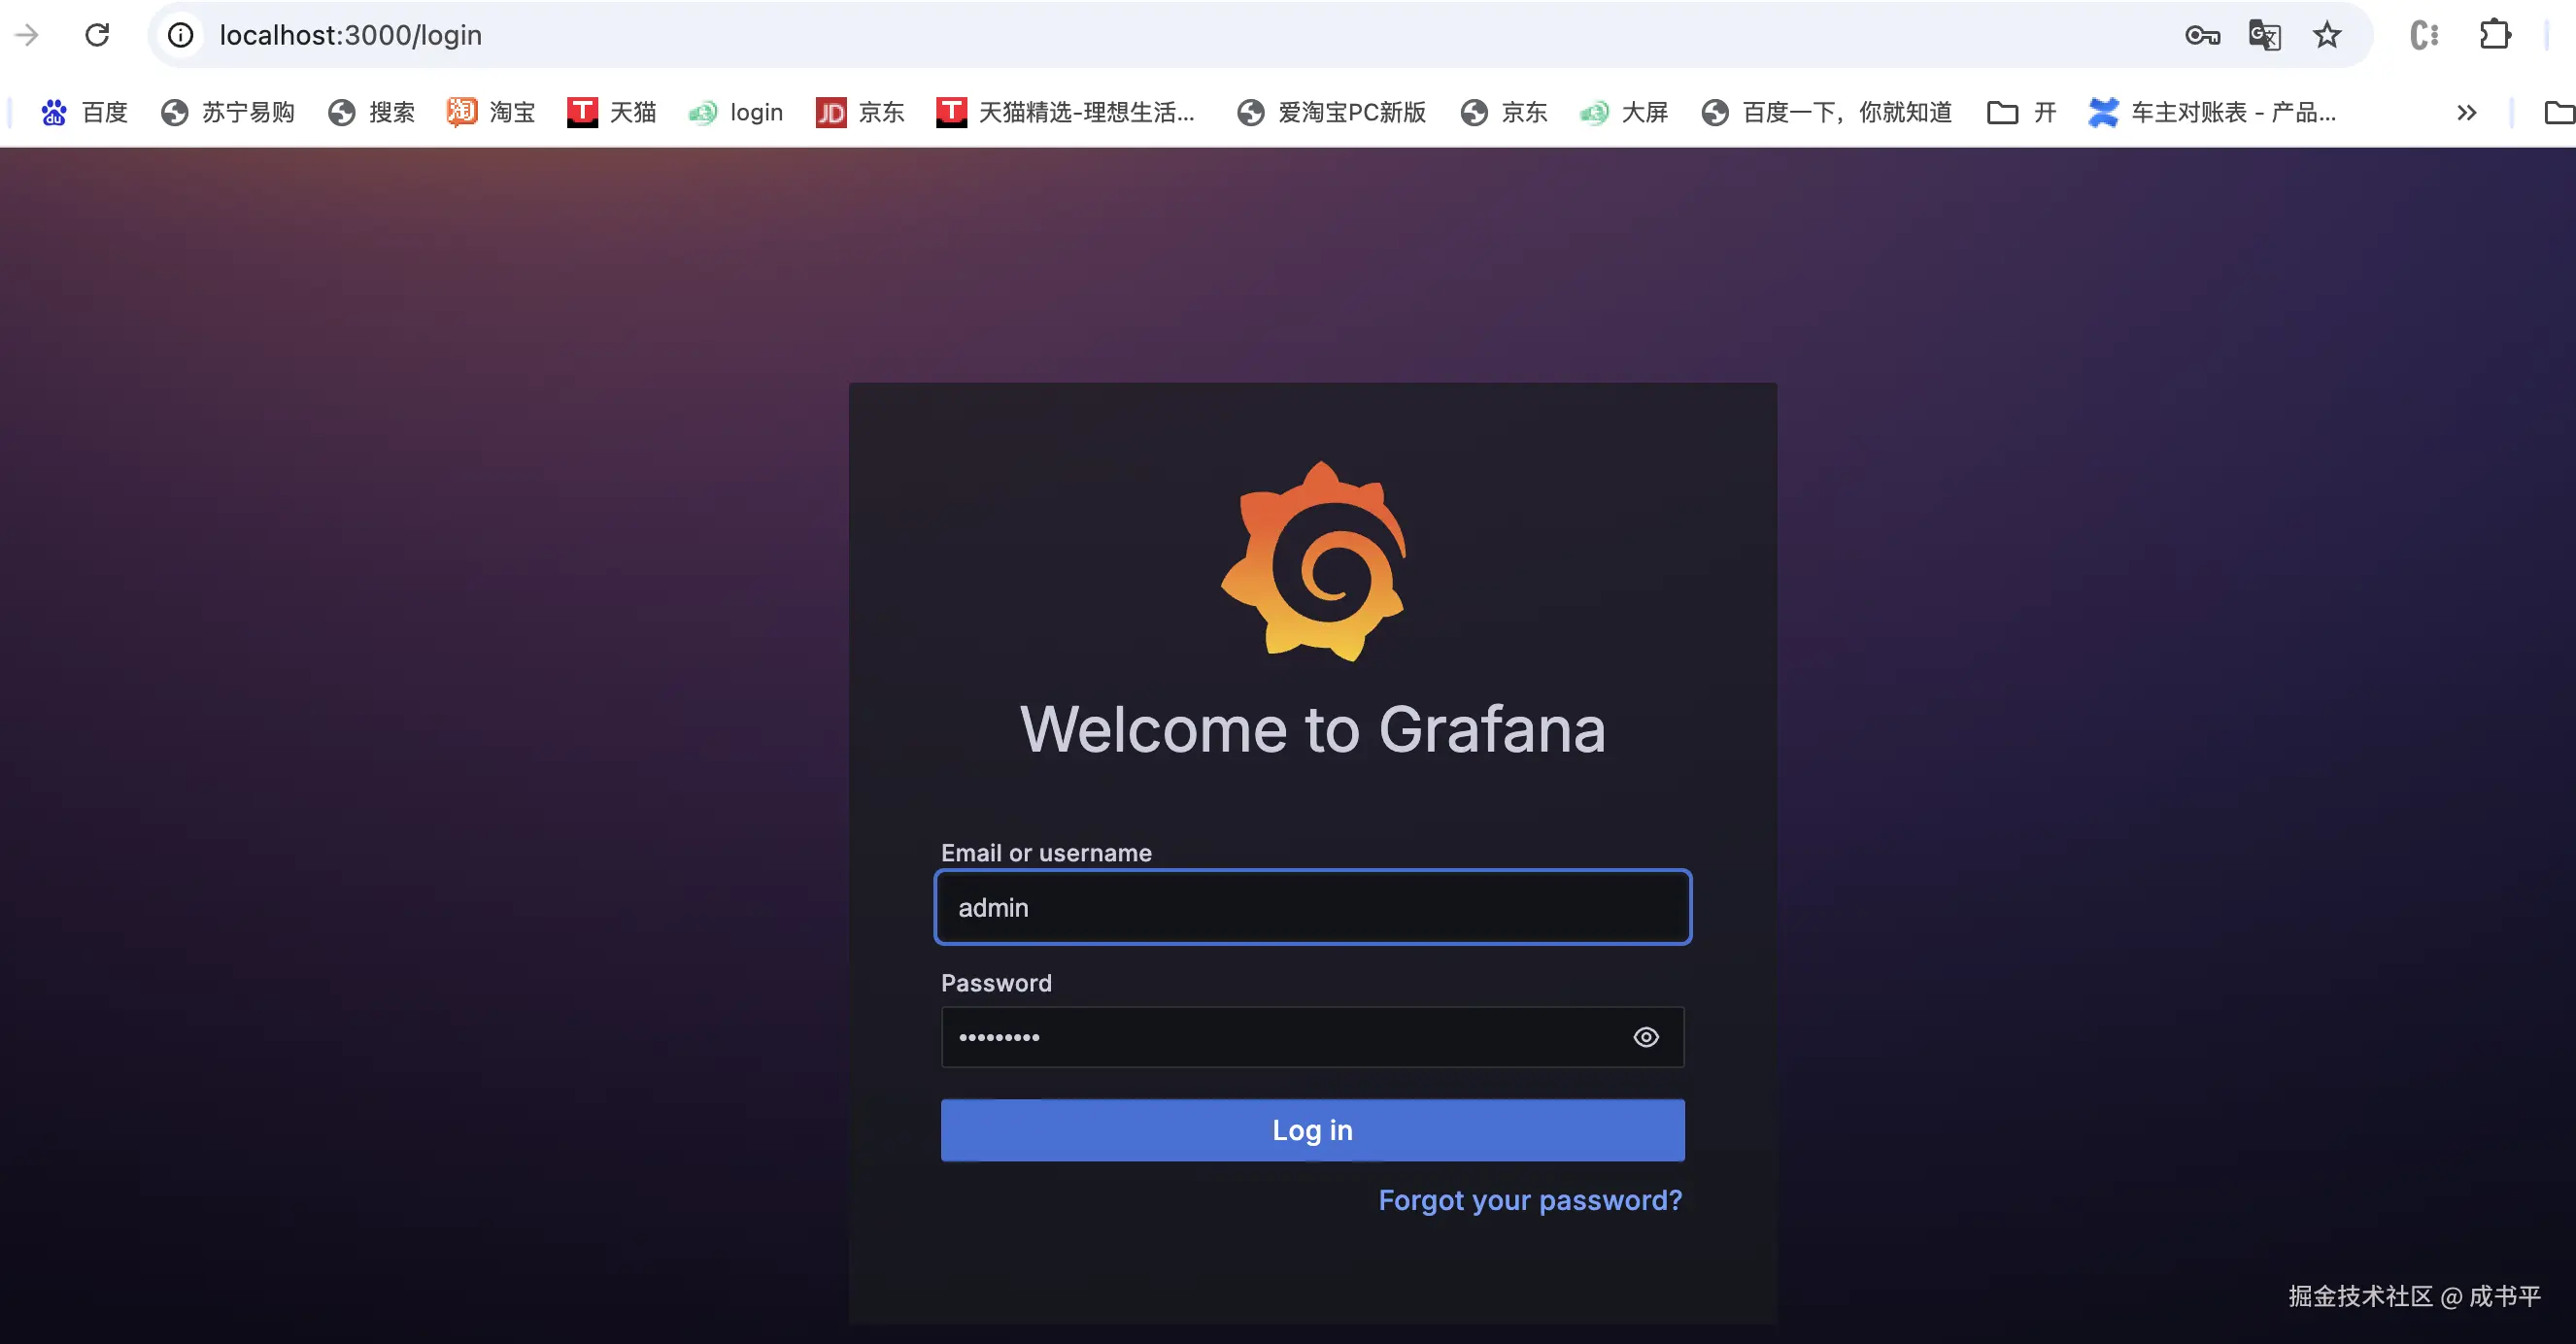Image resolution: width=2576 pixels, height=1344 pixels.
Task: Open the 京东 bookmark with JD icon
Action: [860, 112]
